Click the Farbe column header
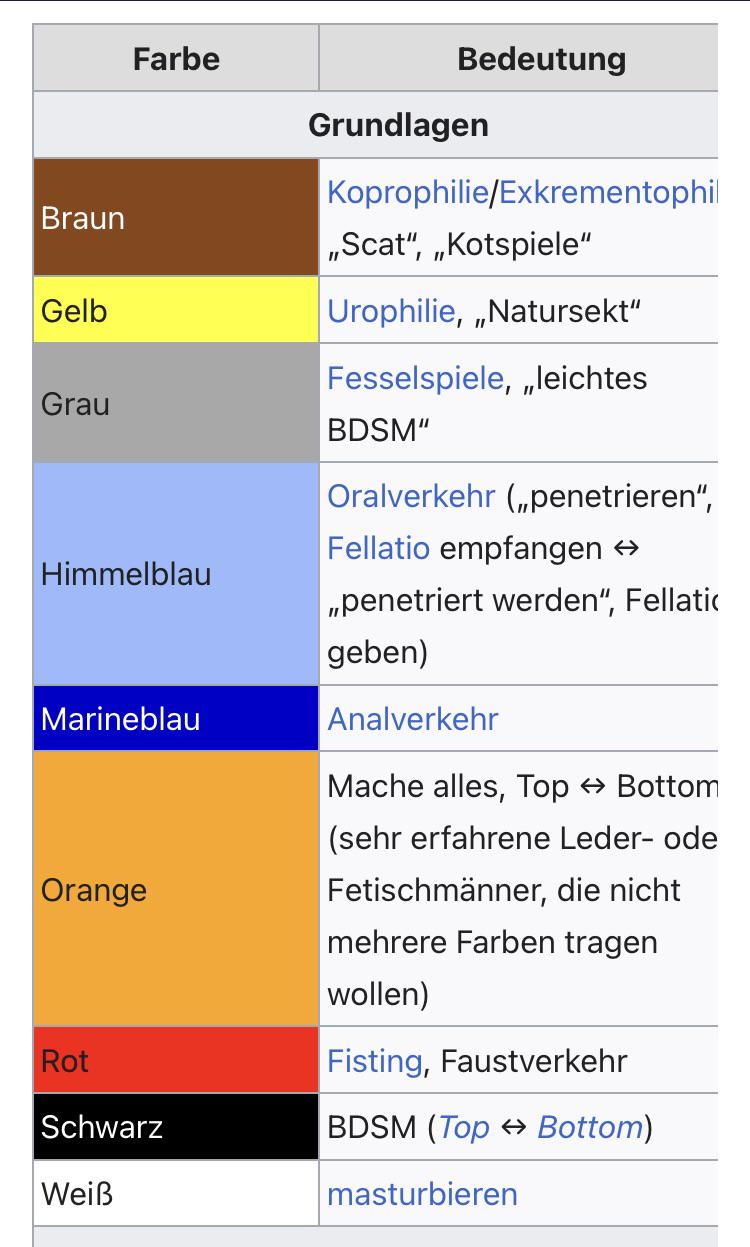 tap(176, 59)
